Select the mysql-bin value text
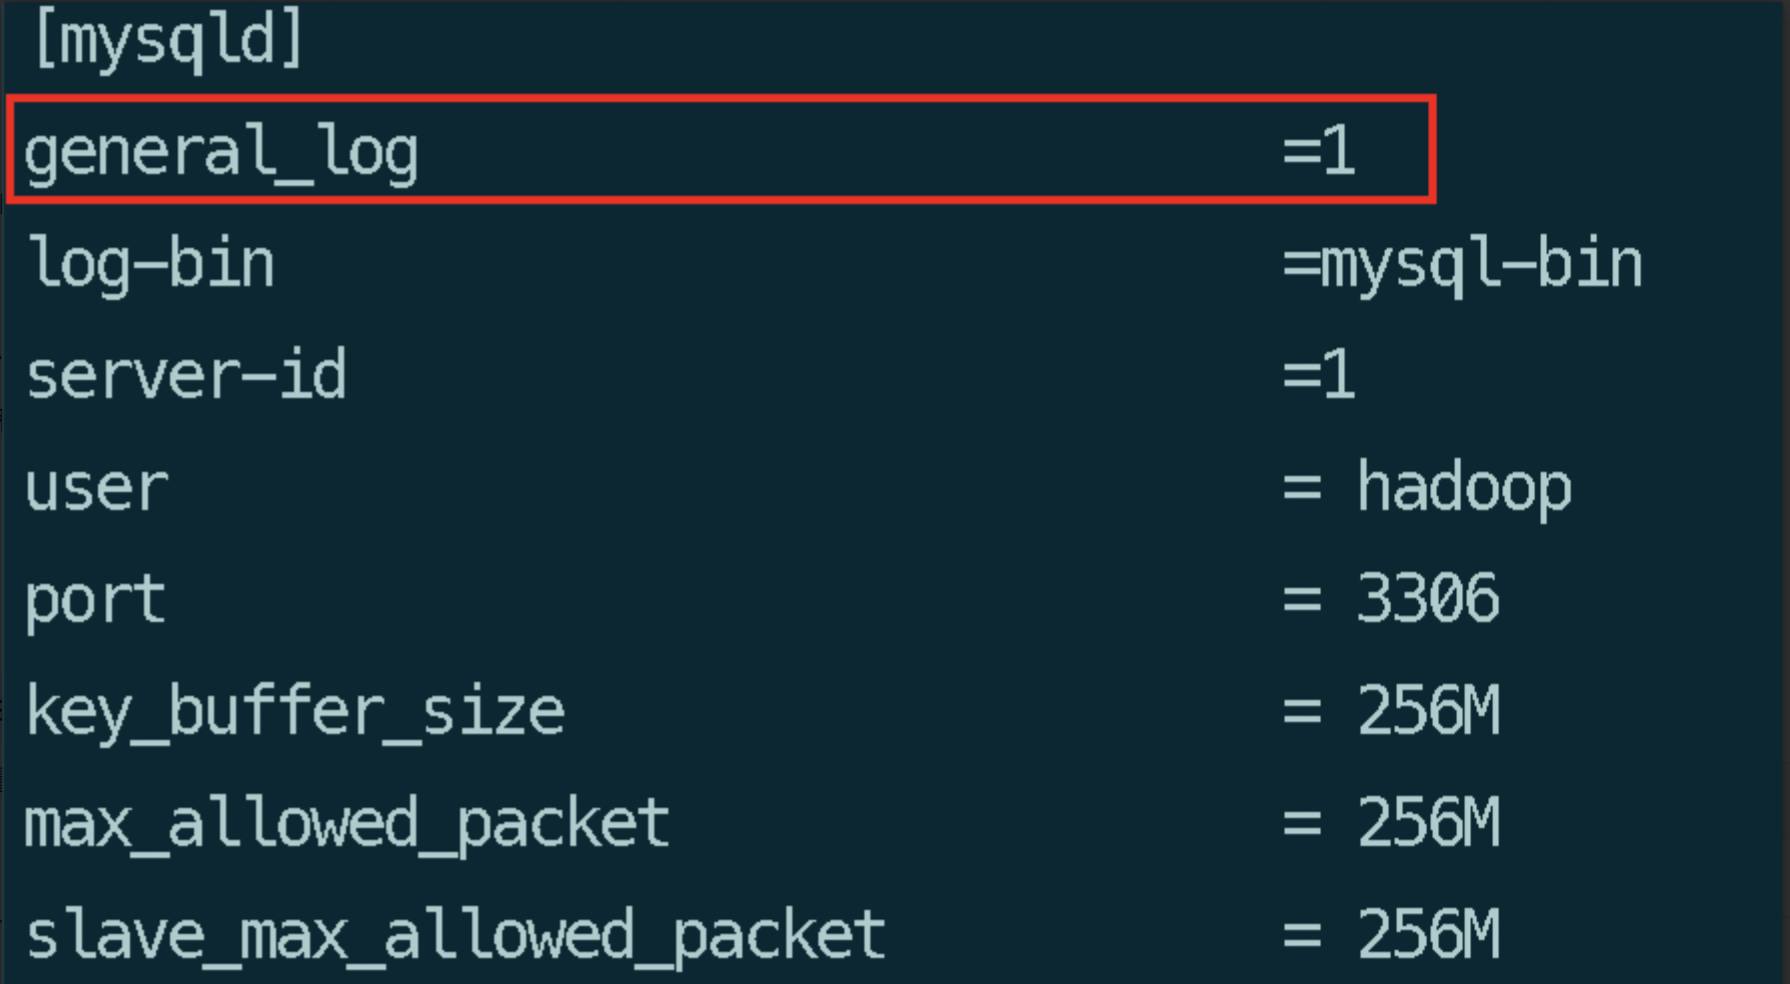 coord(1481,264)
